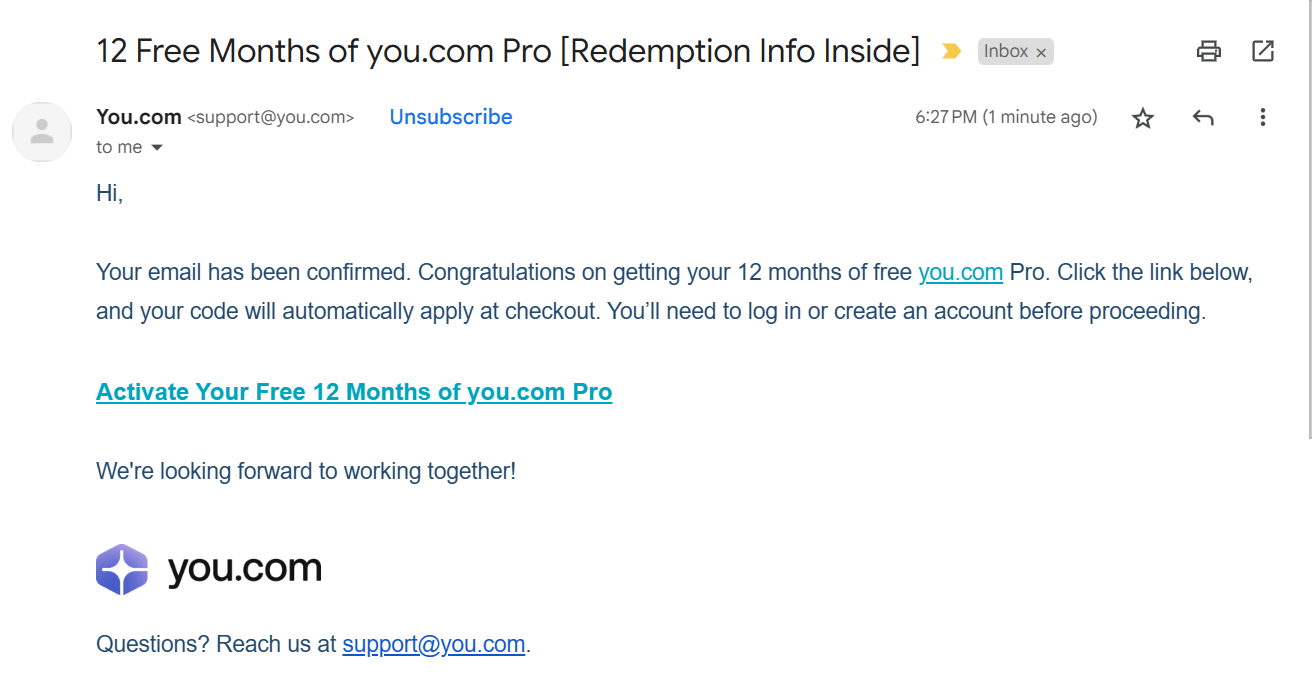
Task: Click the Unsubscribe link
Action: coord(451,117)
